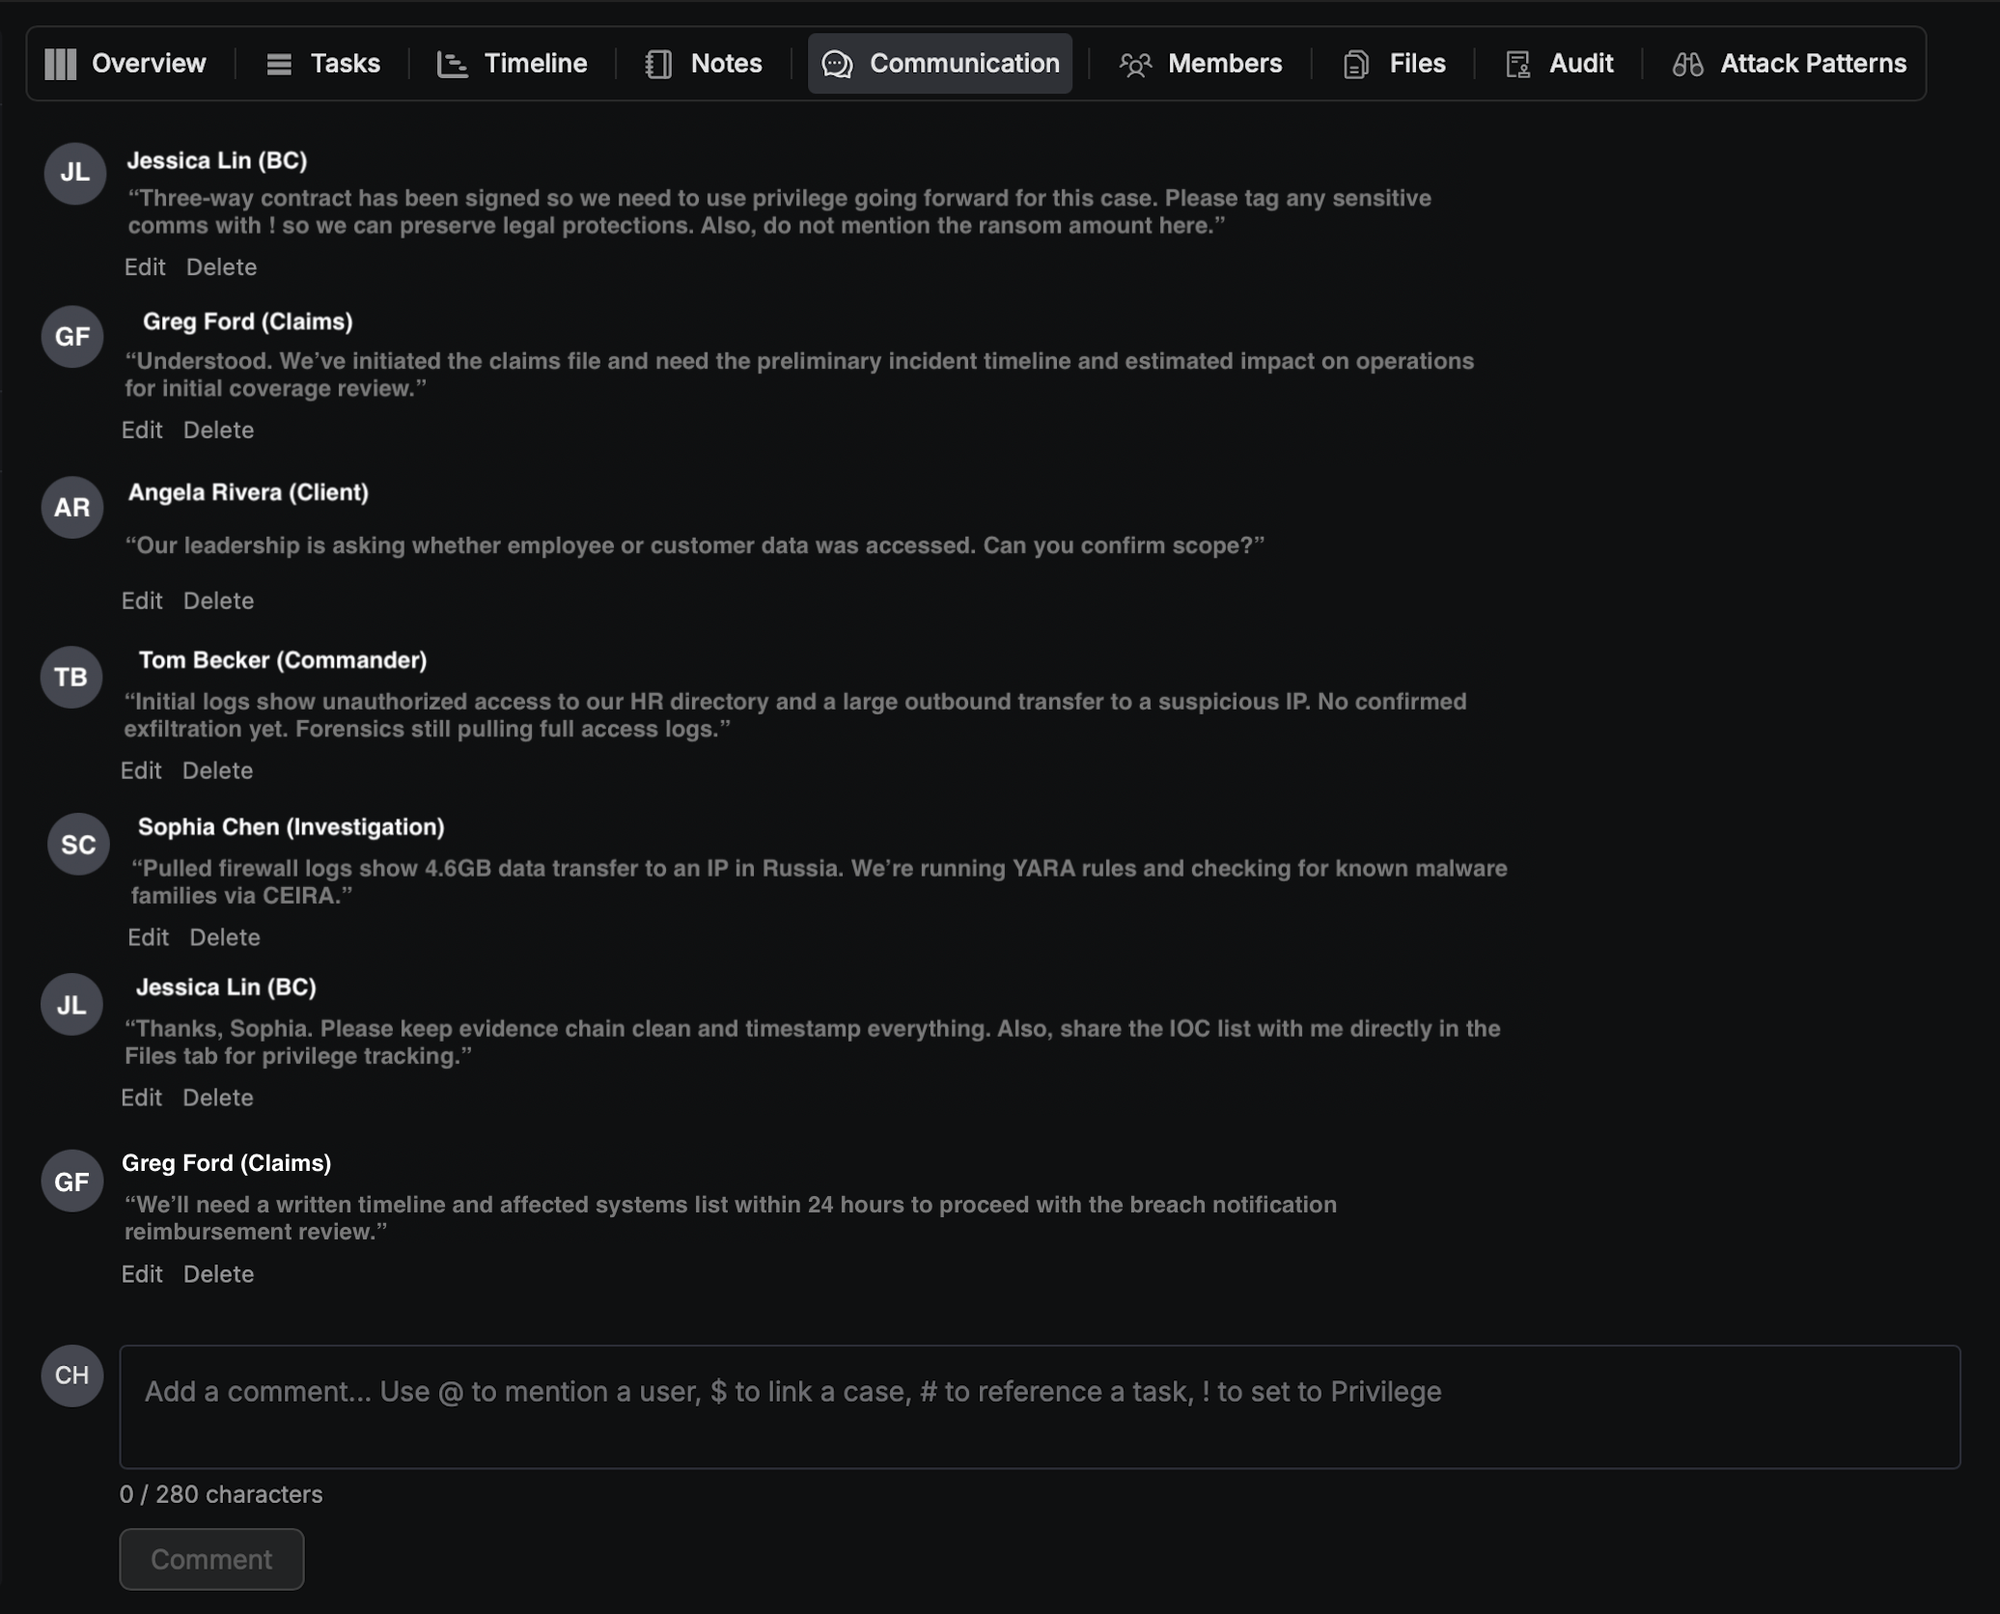Click the Overview columns icon
The width and height of the screenshot is (2000, 1614).
point(60,64)
